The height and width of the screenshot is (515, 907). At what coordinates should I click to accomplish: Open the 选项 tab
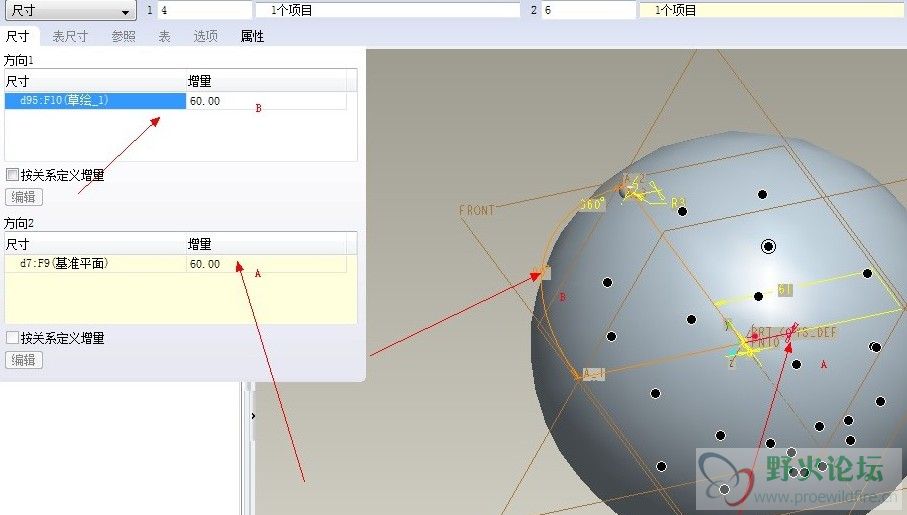pyautogui.click(x=205, y=36)
